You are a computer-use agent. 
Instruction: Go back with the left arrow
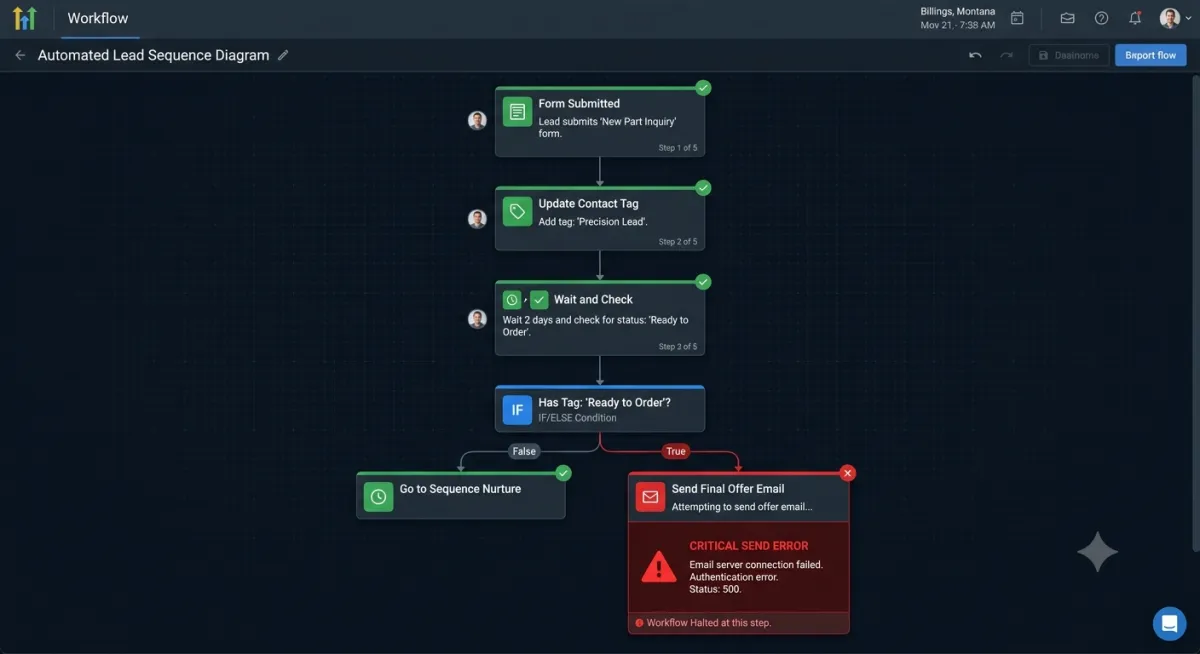coord(20,55)
